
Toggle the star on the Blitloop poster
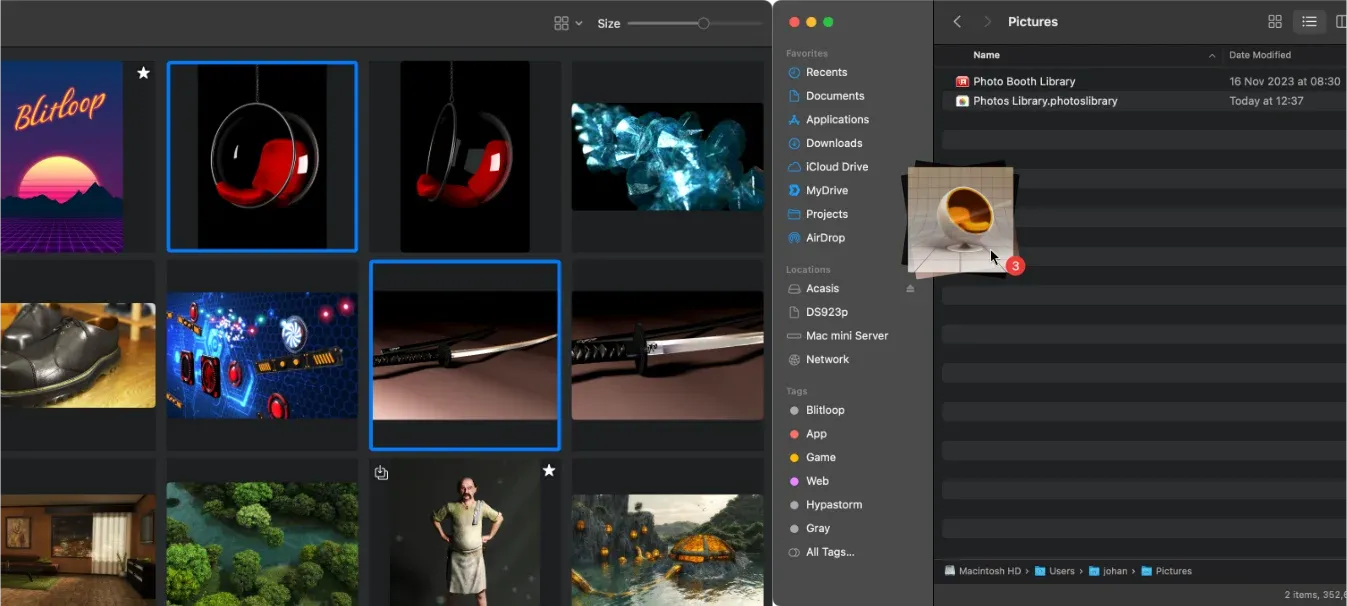tap(143, 73)
